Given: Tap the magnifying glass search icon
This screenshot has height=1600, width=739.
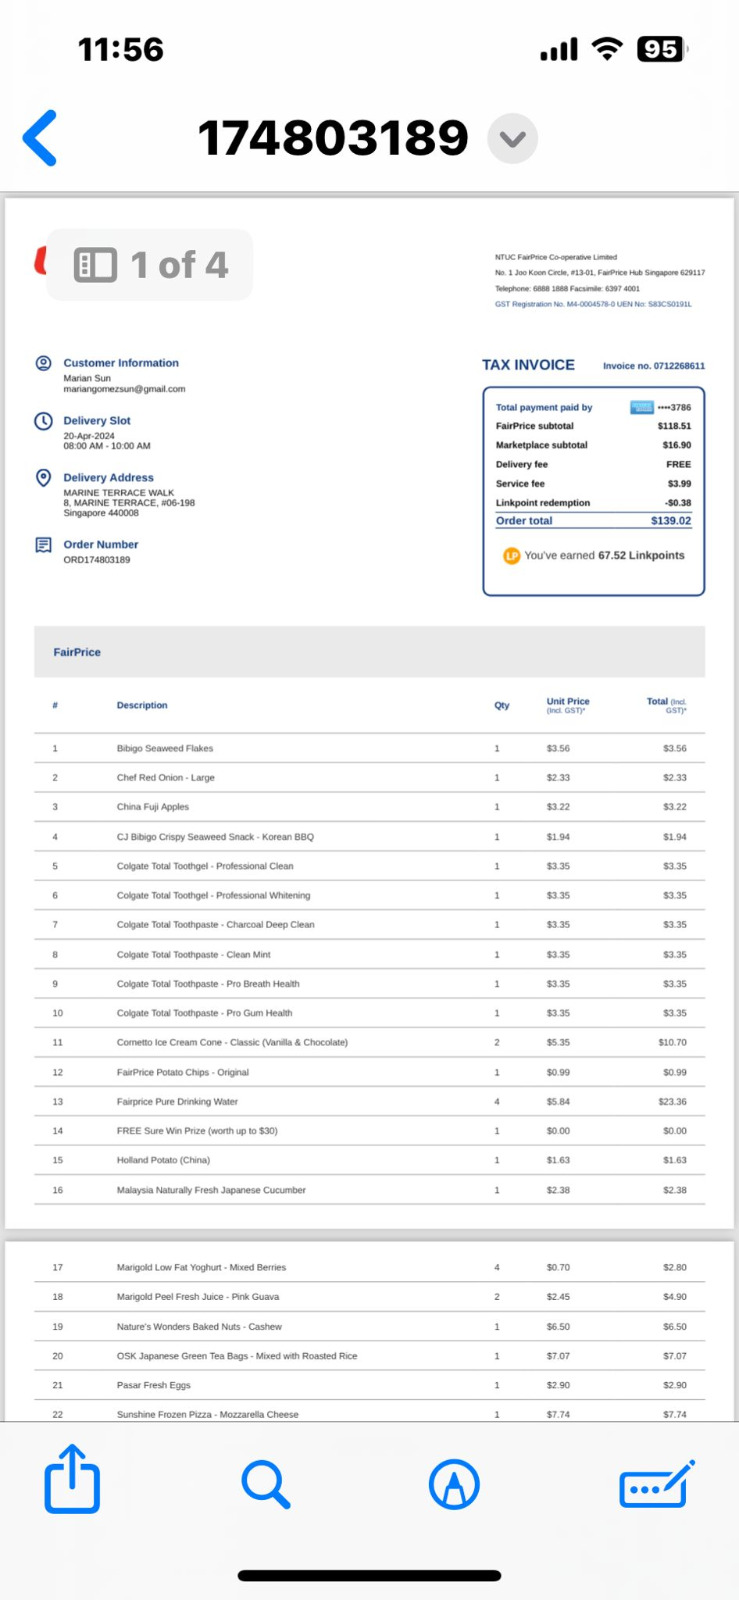Looking at the screenshot, I should [266, 1484].
